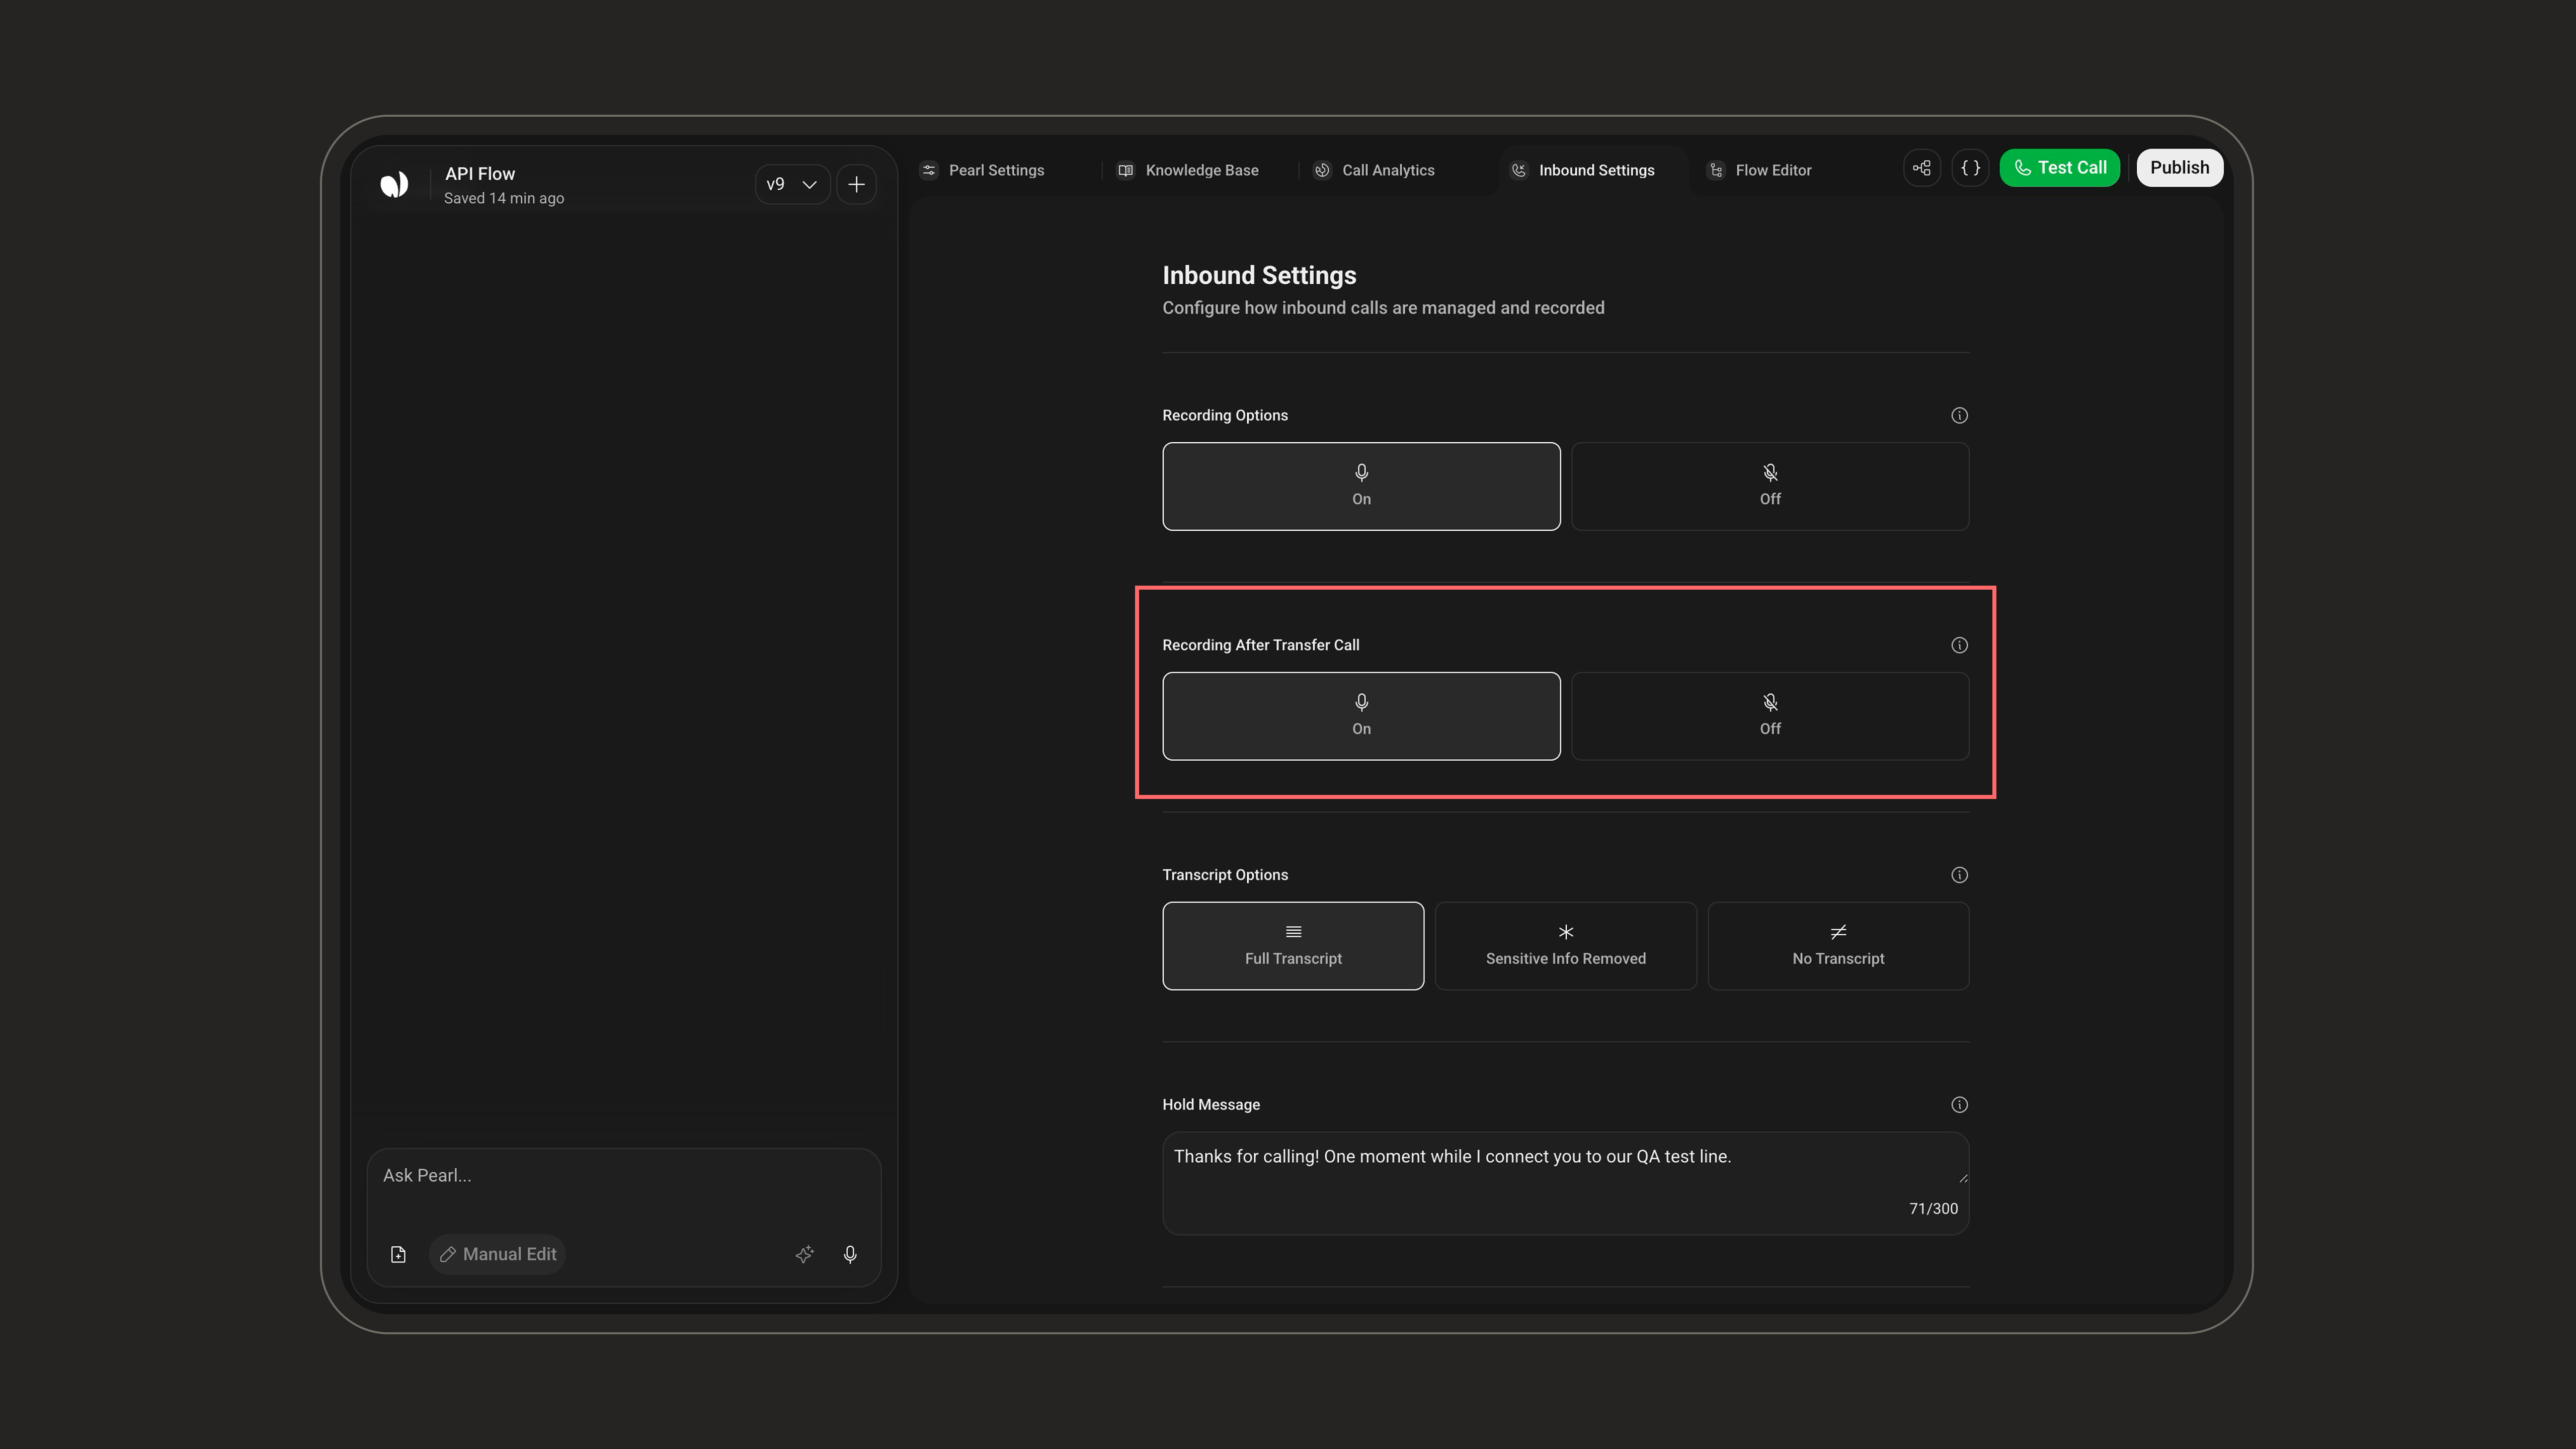Click the attach file icon in chat box
Viewport: 2576px width, 1449px height.
(398, 1254)
